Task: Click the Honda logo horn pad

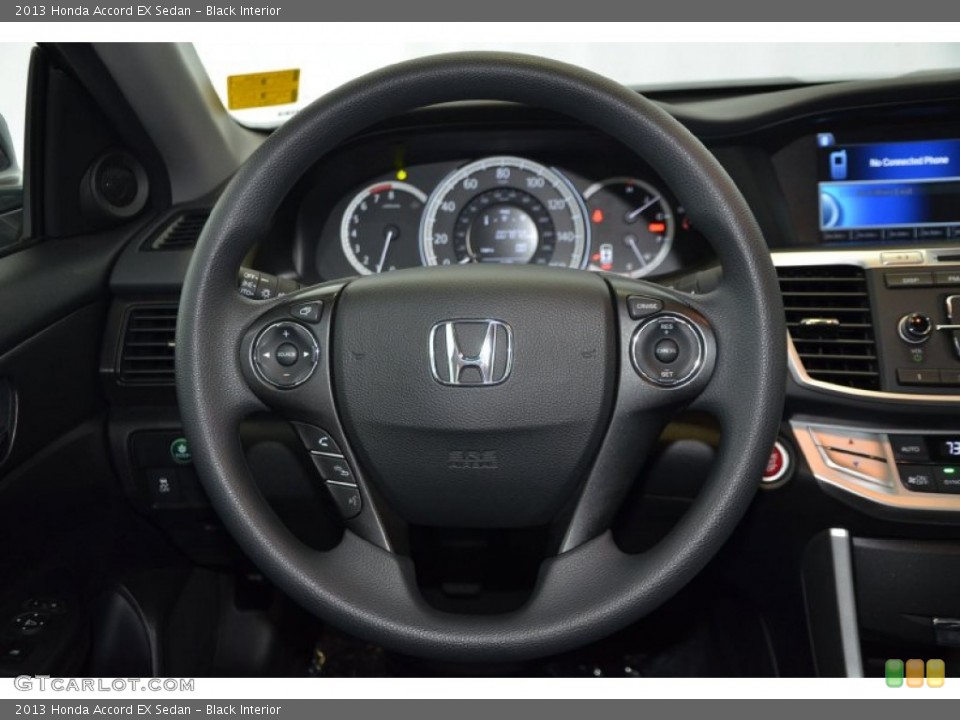Action: [x=471, y=352]
